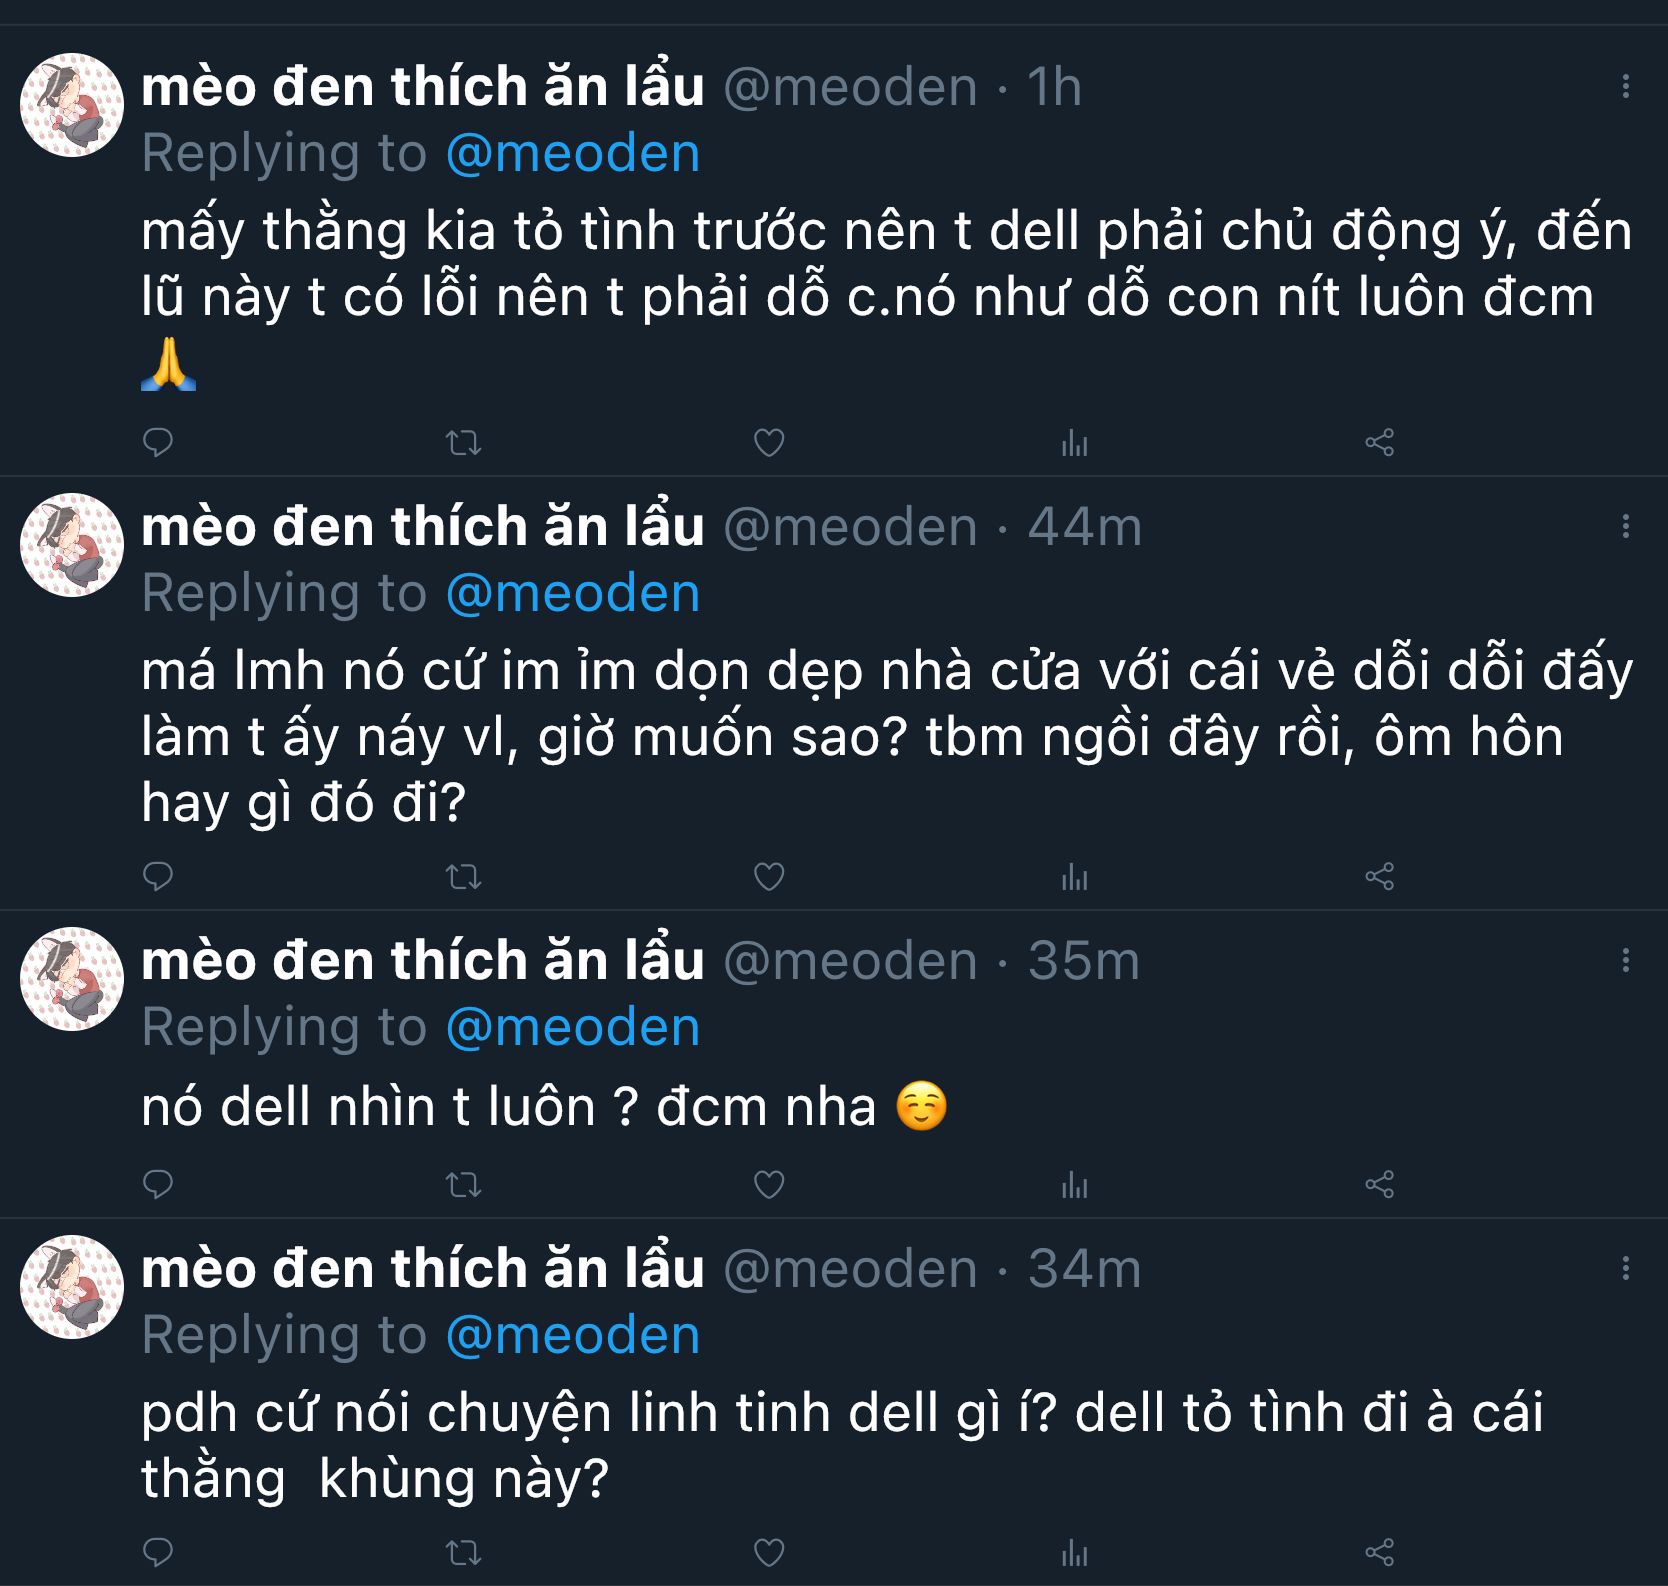Reply to the 34m tweet
Screen dimensions: 1668x1586
point(158,1552)
